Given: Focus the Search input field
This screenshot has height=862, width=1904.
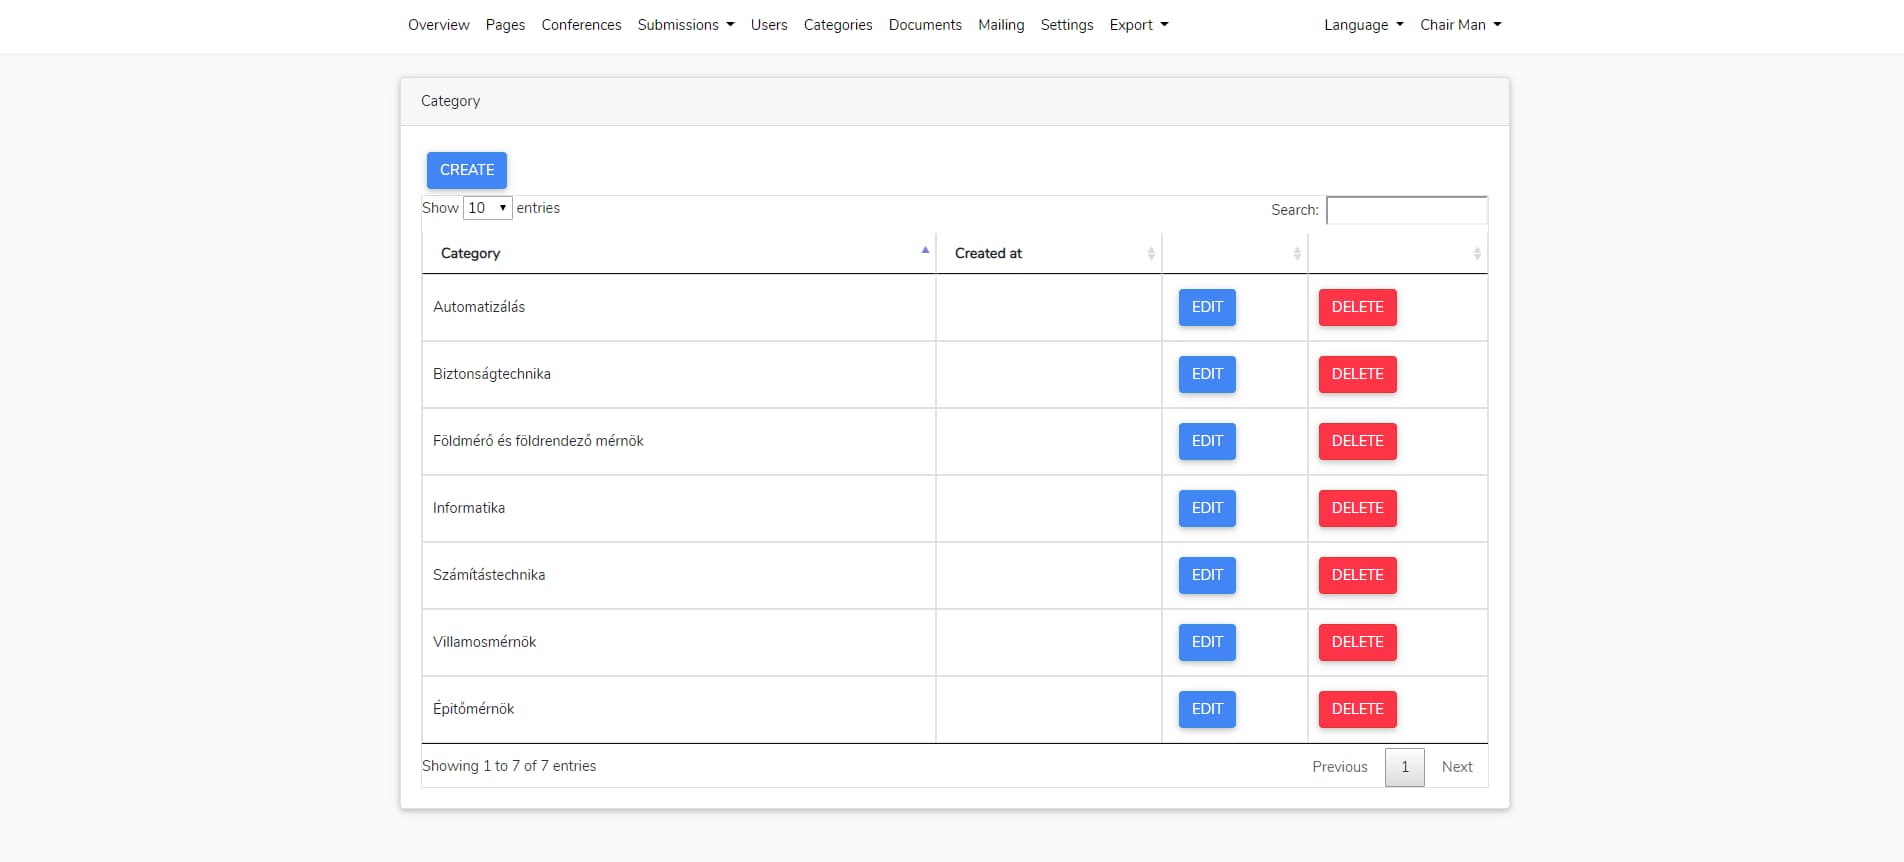Looking at the screenshot, I should click(1407, 210).
